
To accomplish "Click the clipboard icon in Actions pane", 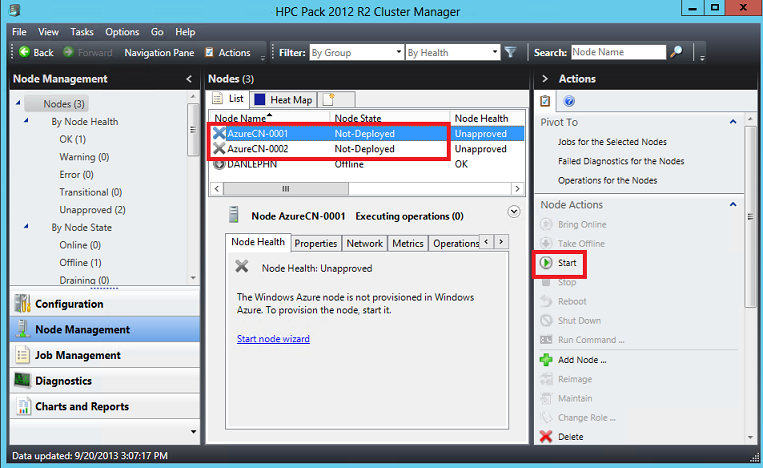I will pyautogui.click(x=545, y=101).
